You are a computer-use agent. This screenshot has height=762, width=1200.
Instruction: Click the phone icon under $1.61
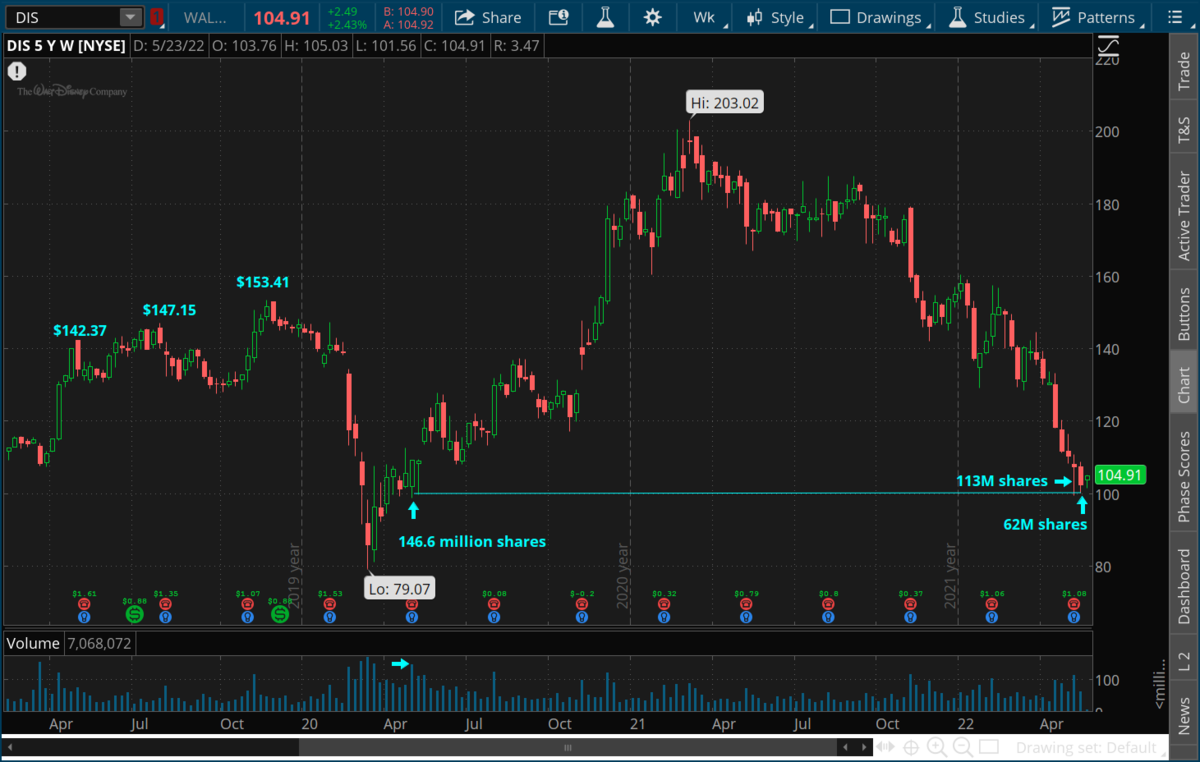coord(84,604)
